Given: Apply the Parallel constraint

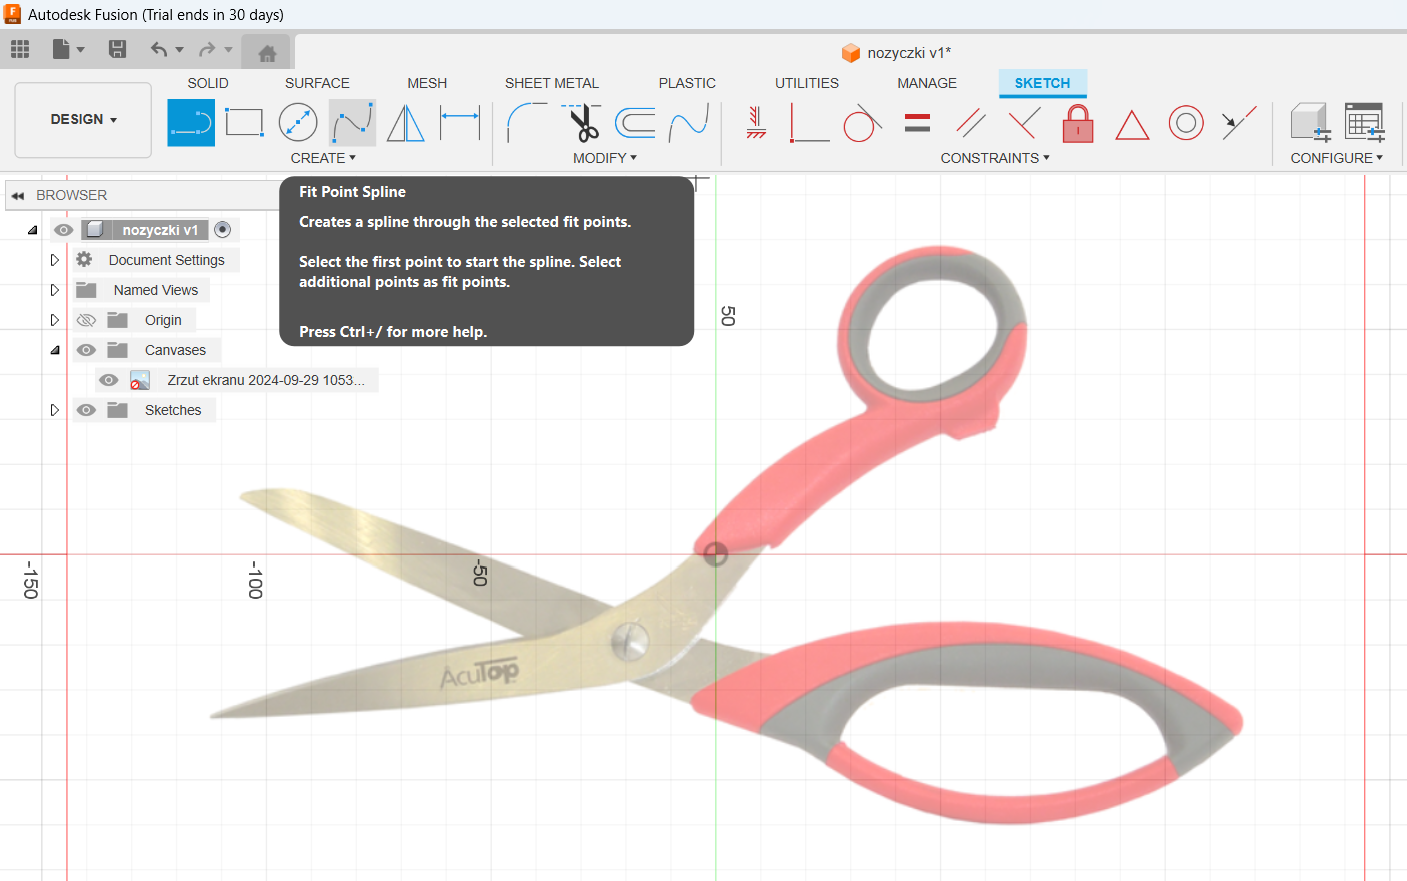Looking at the screenshot, I should click(x=971, y=123).
